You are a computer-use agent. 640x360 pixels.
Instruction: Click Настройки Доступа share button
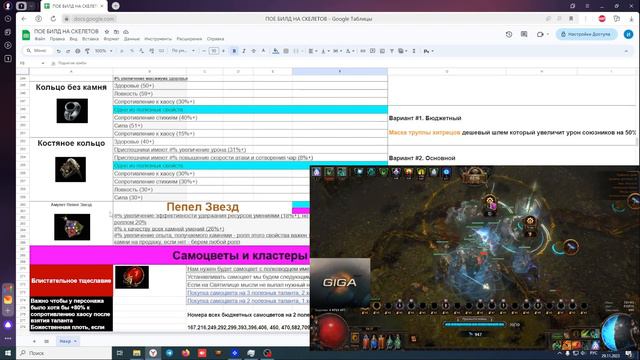point(586,34)
